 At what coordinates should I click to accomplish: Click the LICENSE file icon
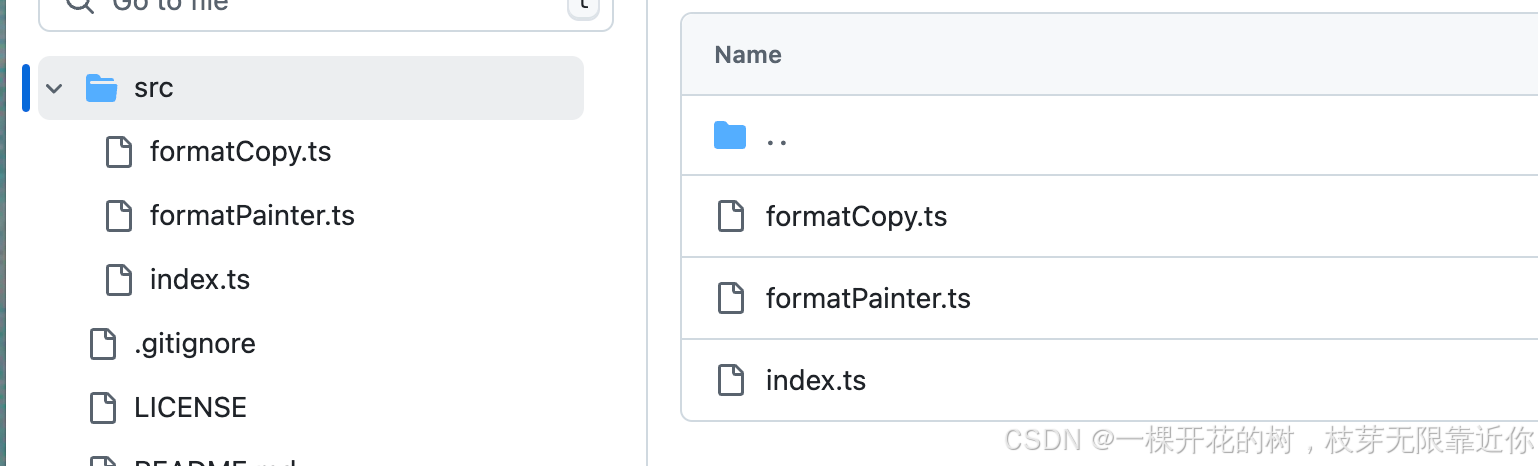103,408
